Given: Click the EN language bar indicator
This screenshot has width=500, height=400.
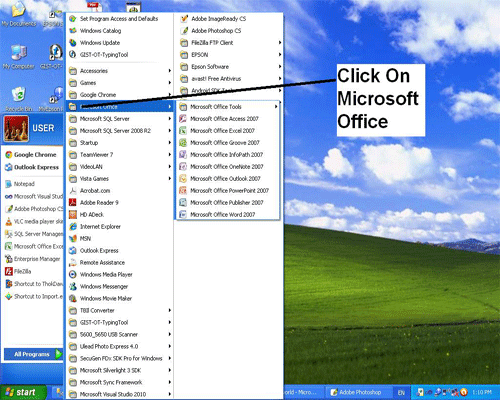Looking at the screenshot, I should tap(401, 393).
